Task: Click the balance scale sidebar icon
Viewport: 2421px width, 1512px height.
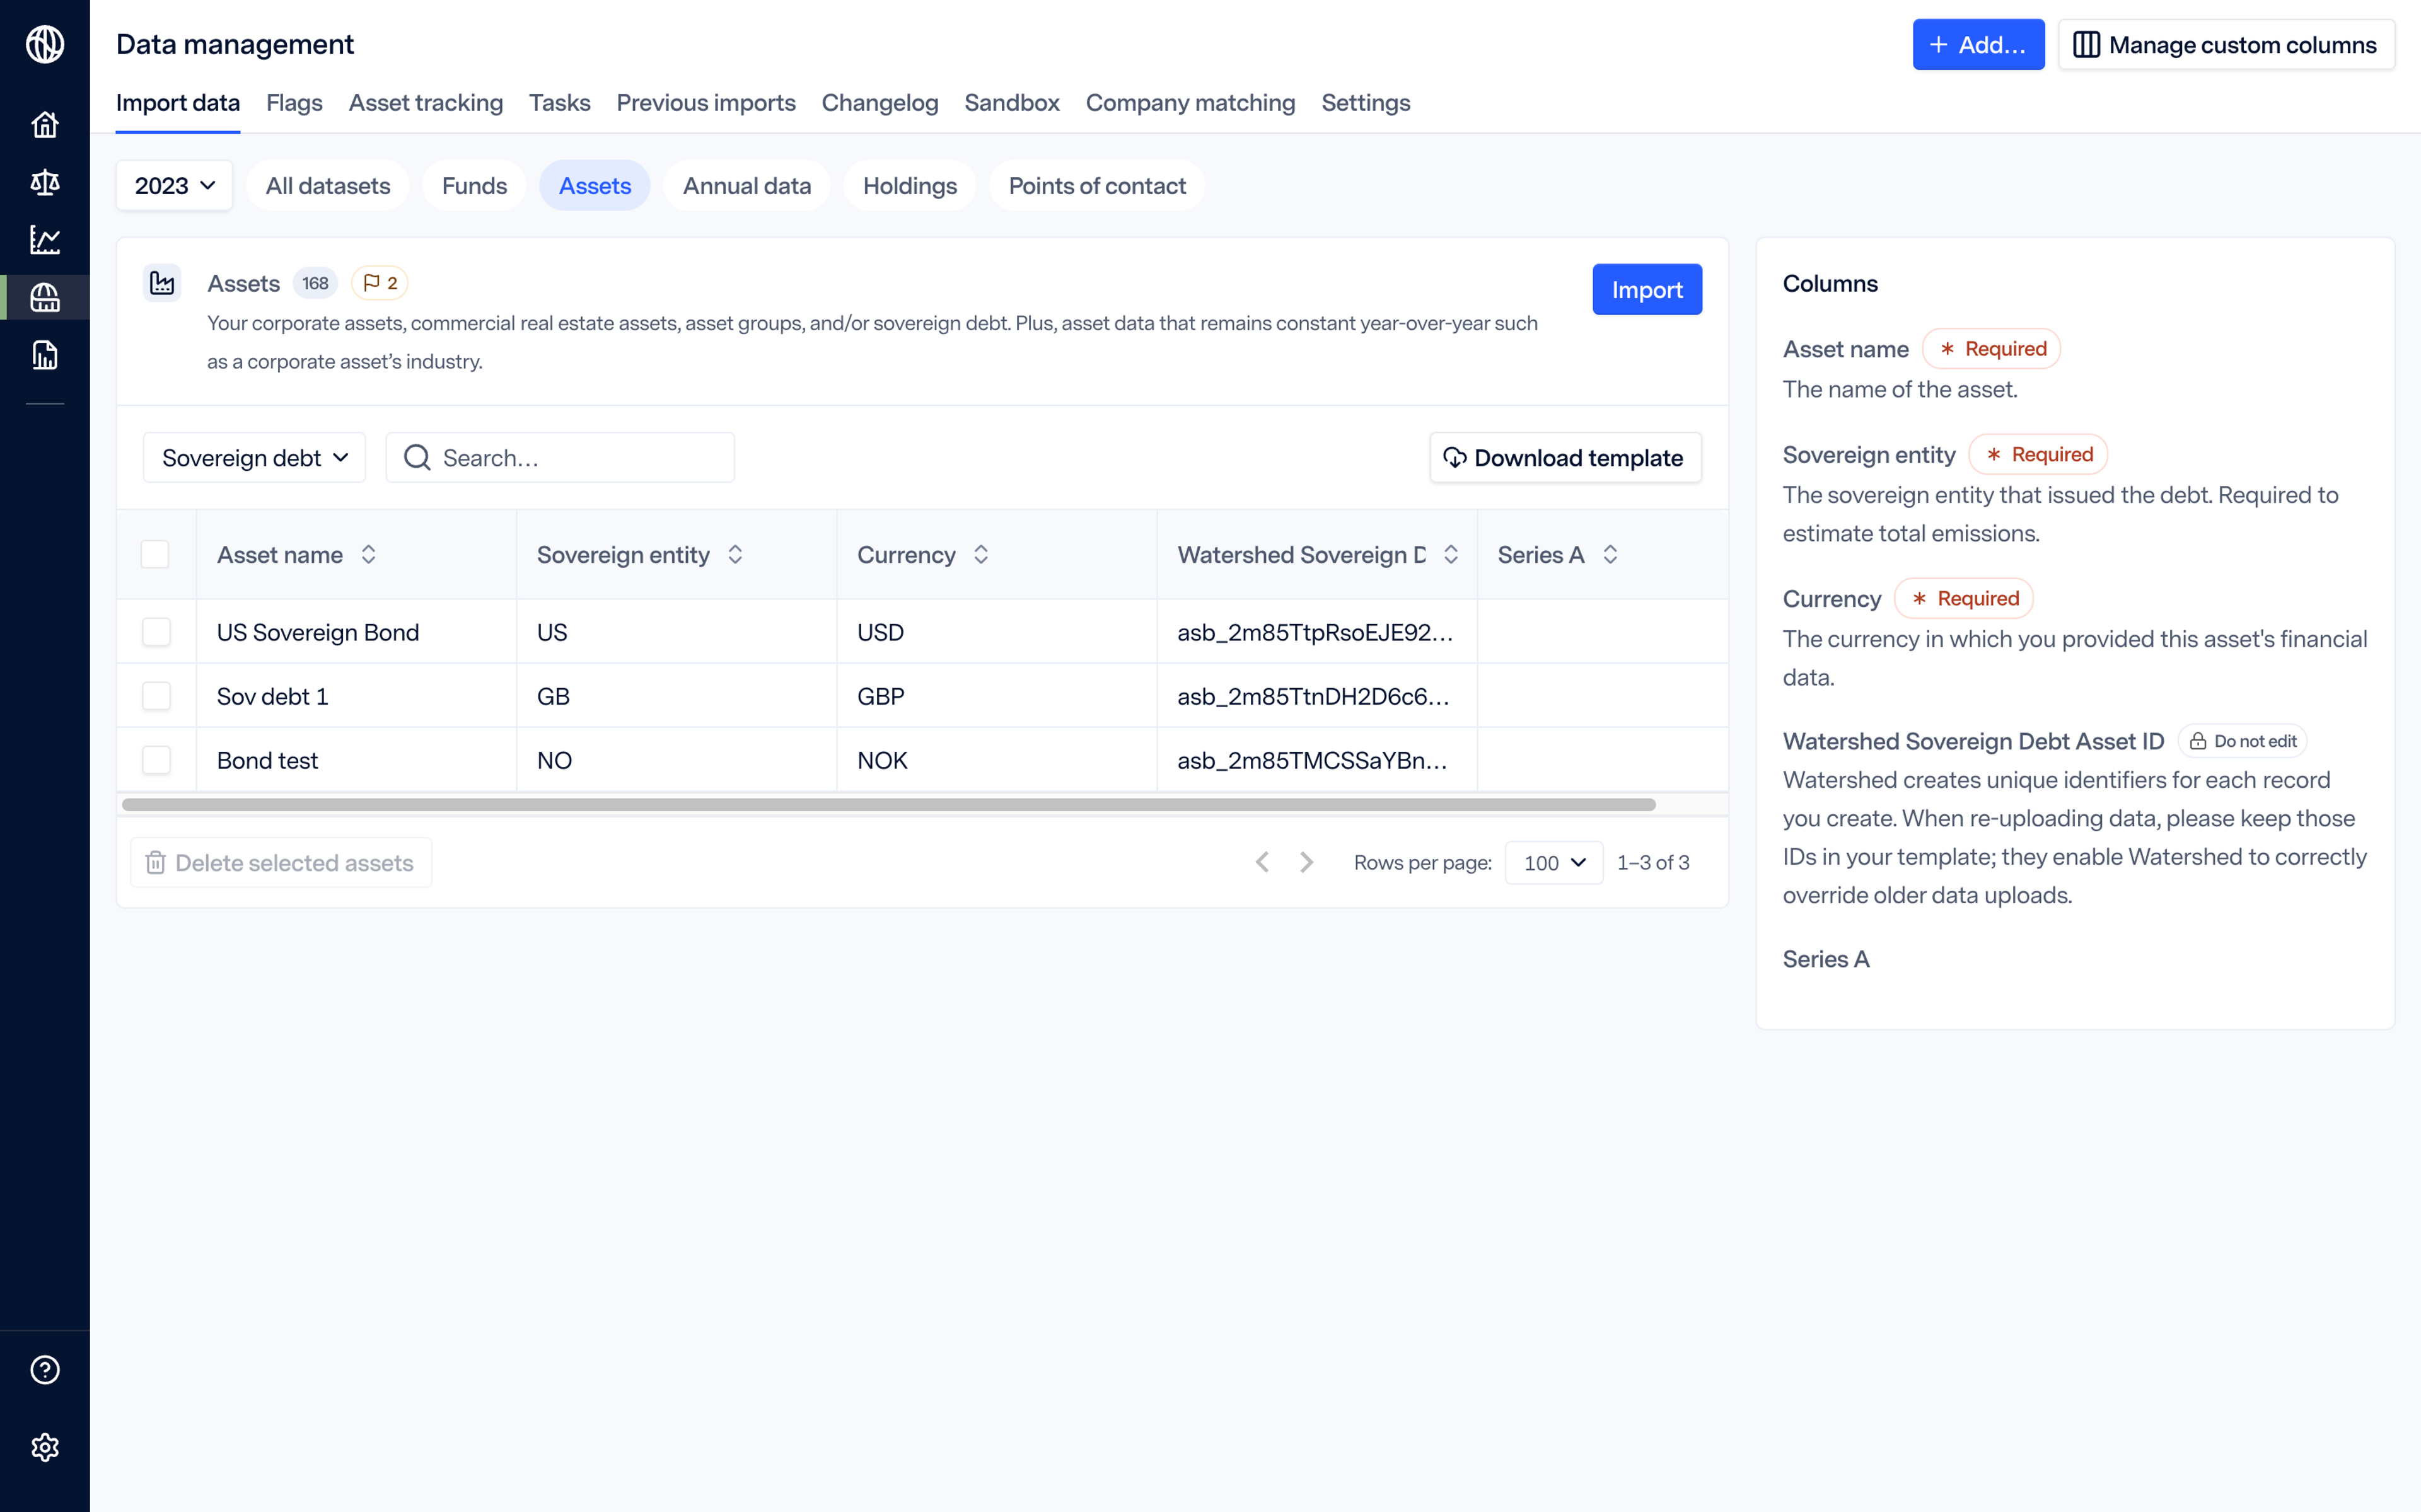Action: [x=44, y=182]
